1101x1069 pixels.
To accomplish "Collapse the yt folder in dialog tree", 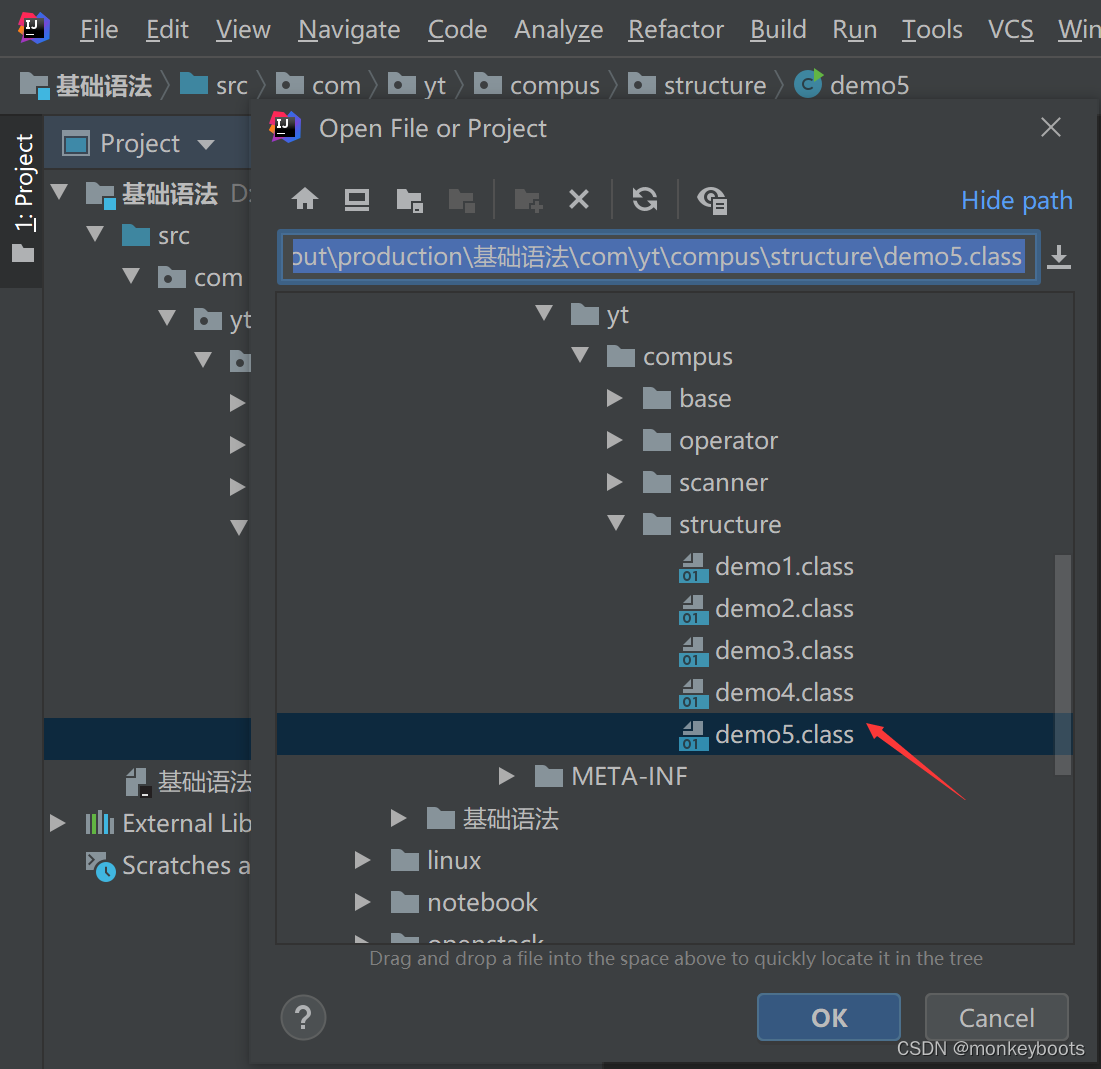I will click(543, 313).
